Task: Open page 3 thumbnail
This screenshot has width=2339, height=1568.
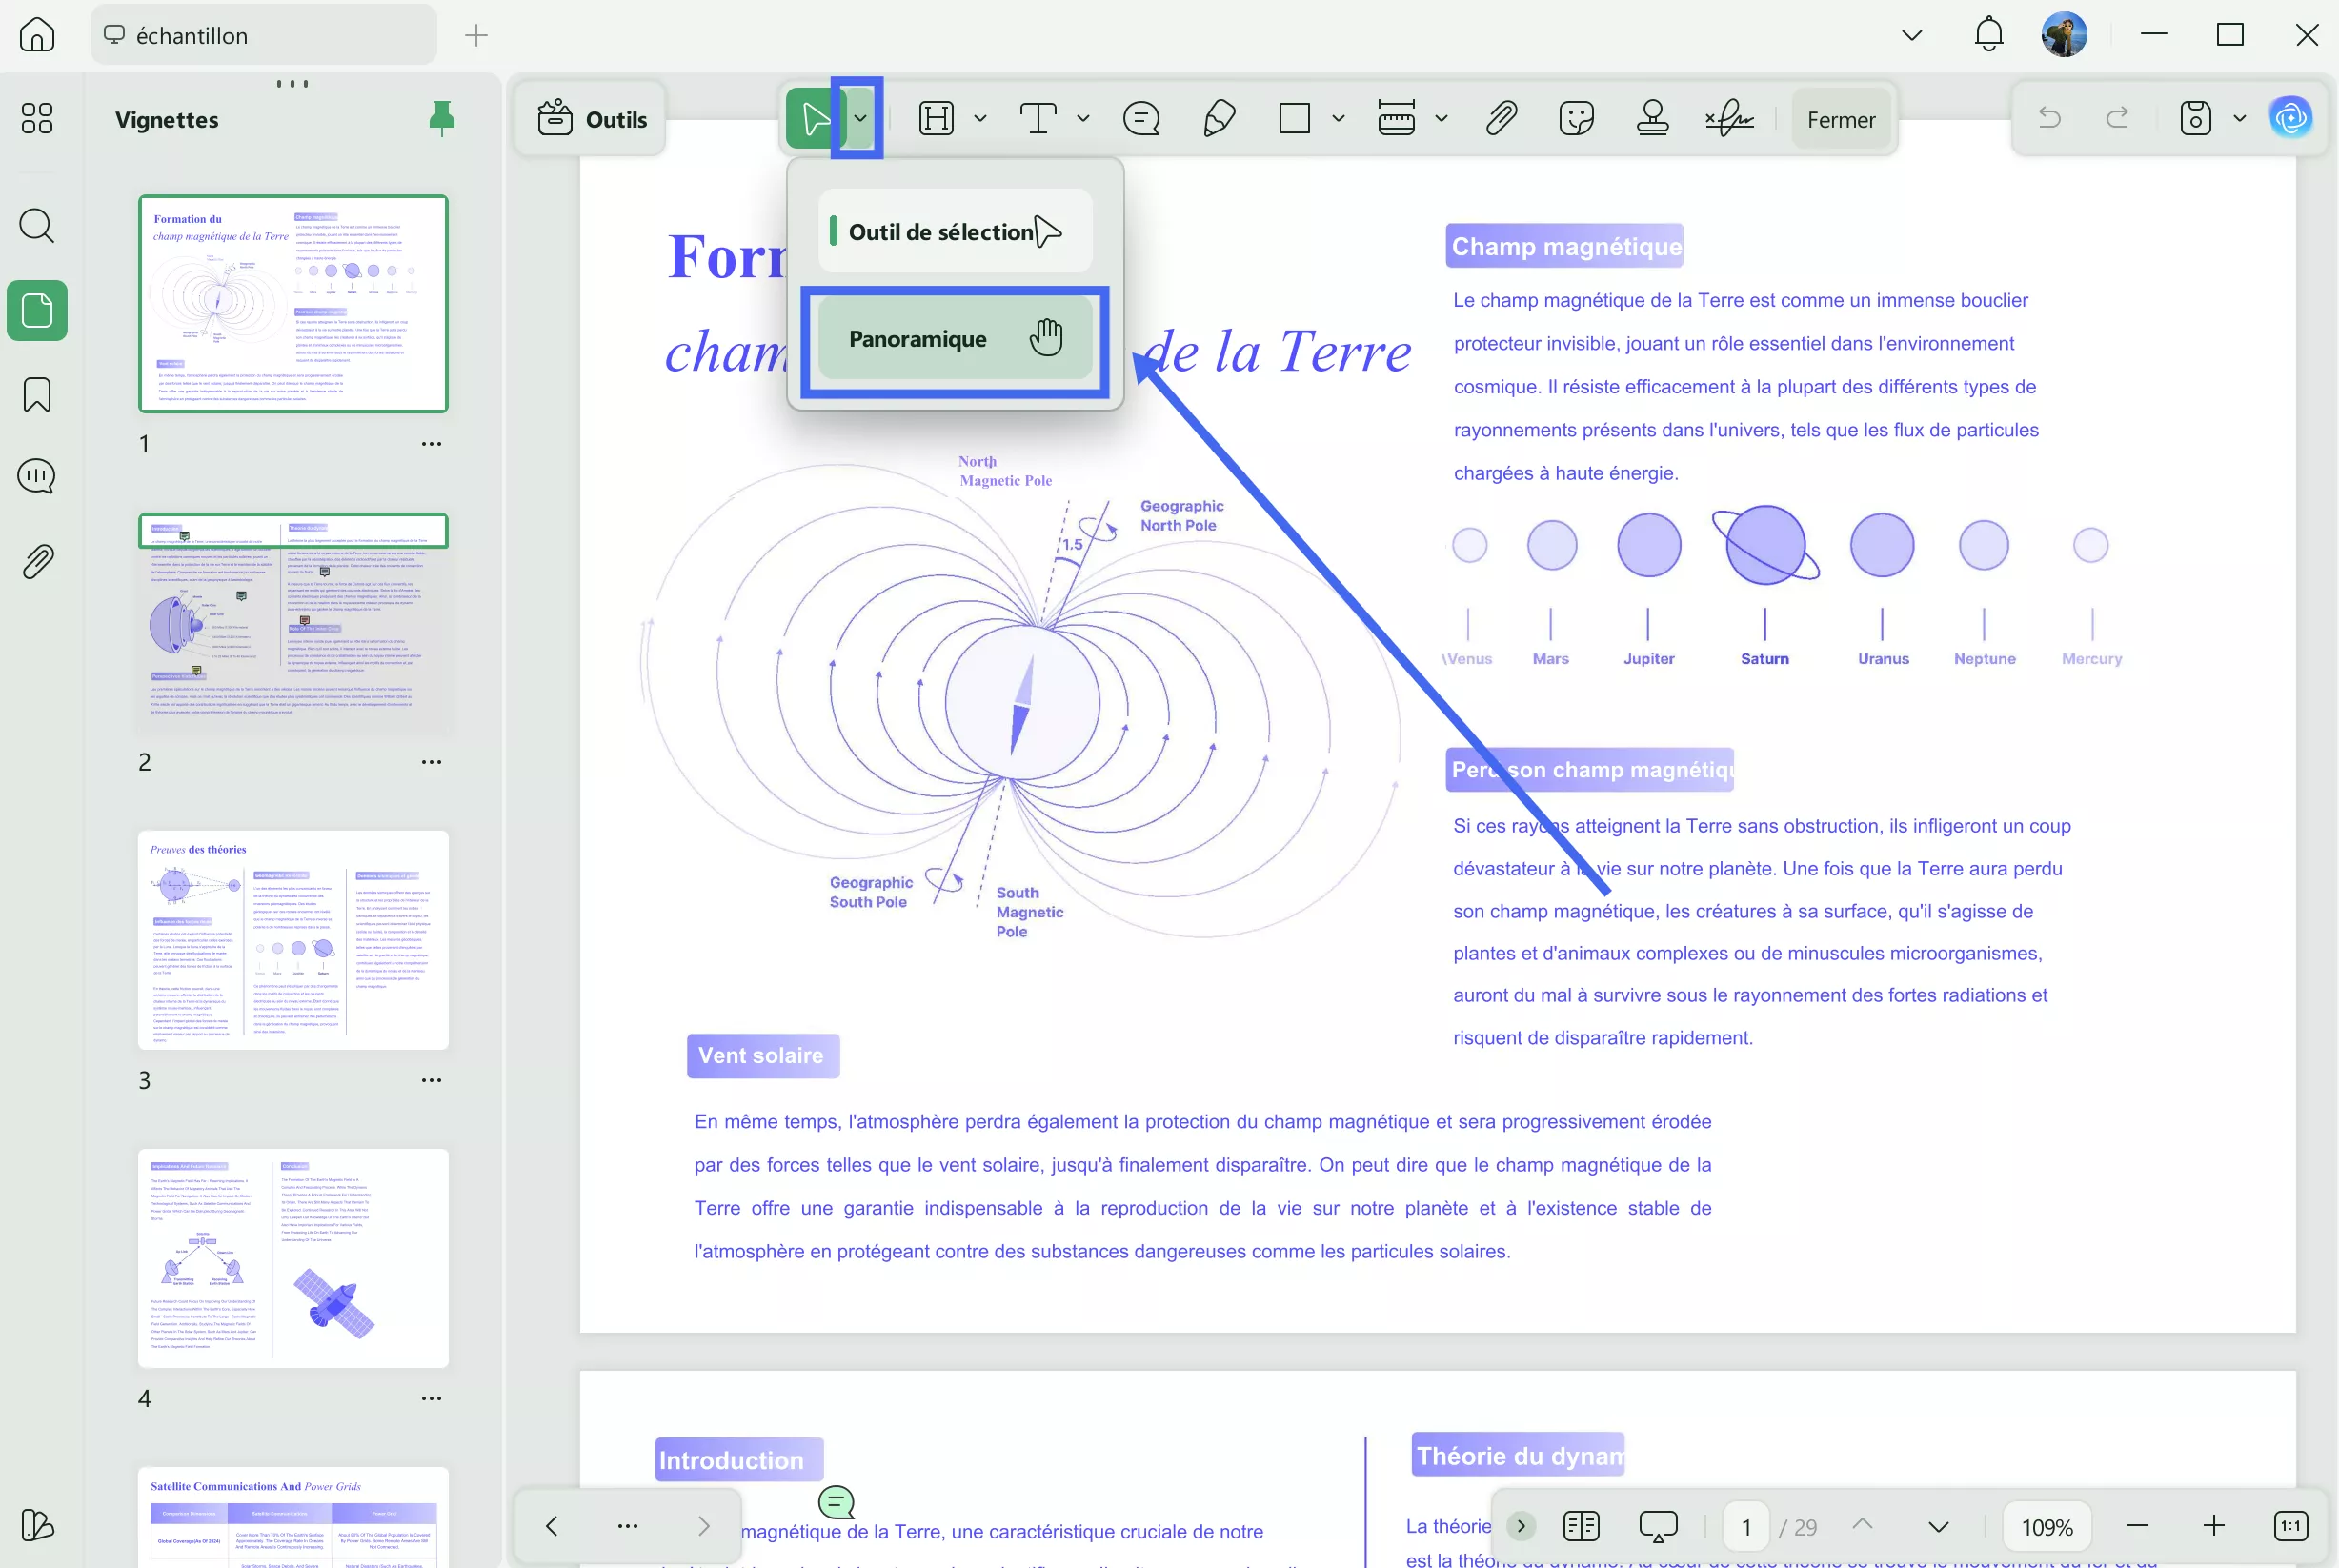Action: [293, 940]
